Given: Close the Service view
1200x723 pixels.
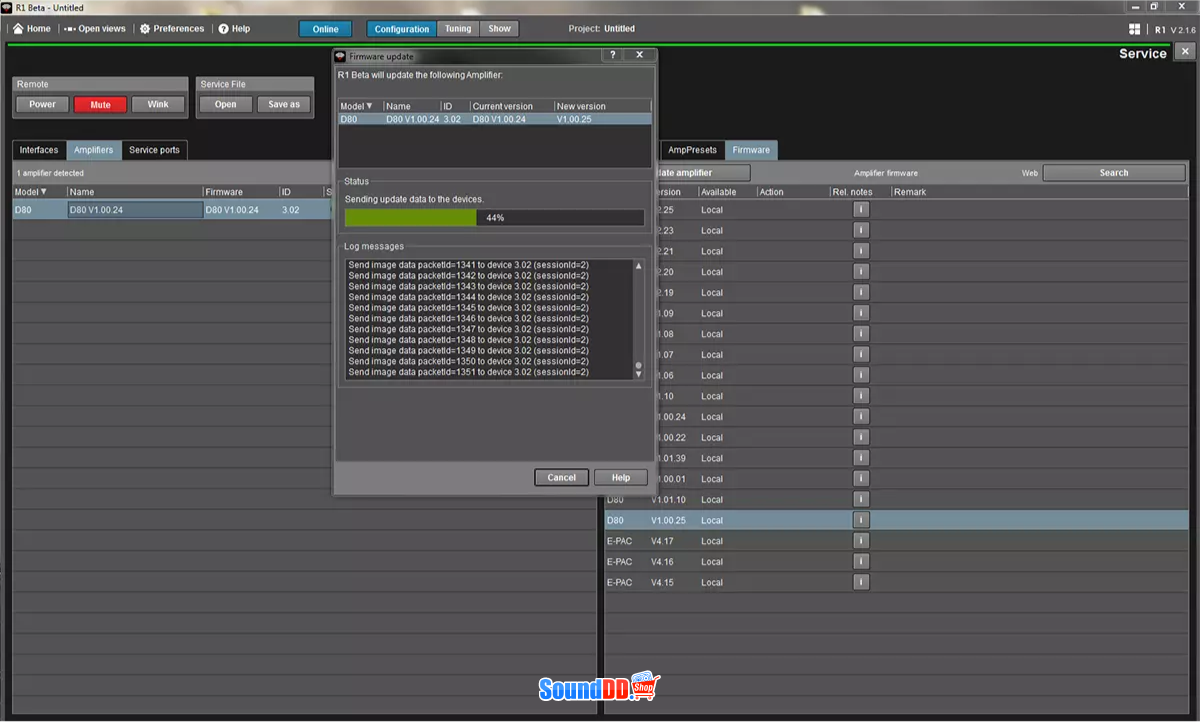Looking at the screenshot, I should (1185, 52).
